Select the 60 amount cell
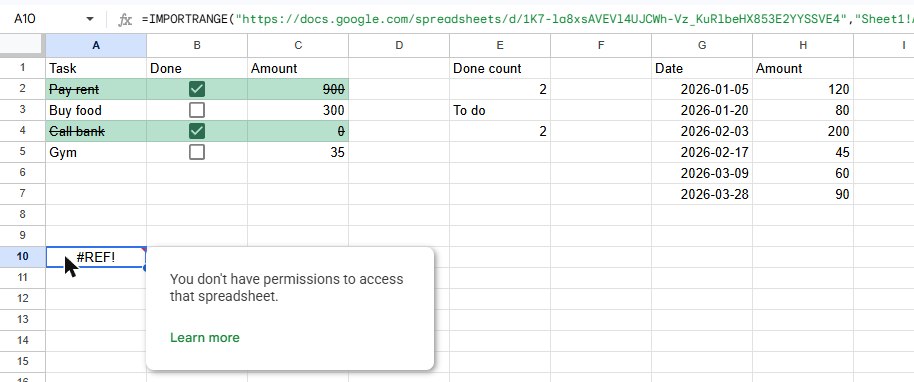The width and height of the screenshot is (914, 382). point(803,173)
